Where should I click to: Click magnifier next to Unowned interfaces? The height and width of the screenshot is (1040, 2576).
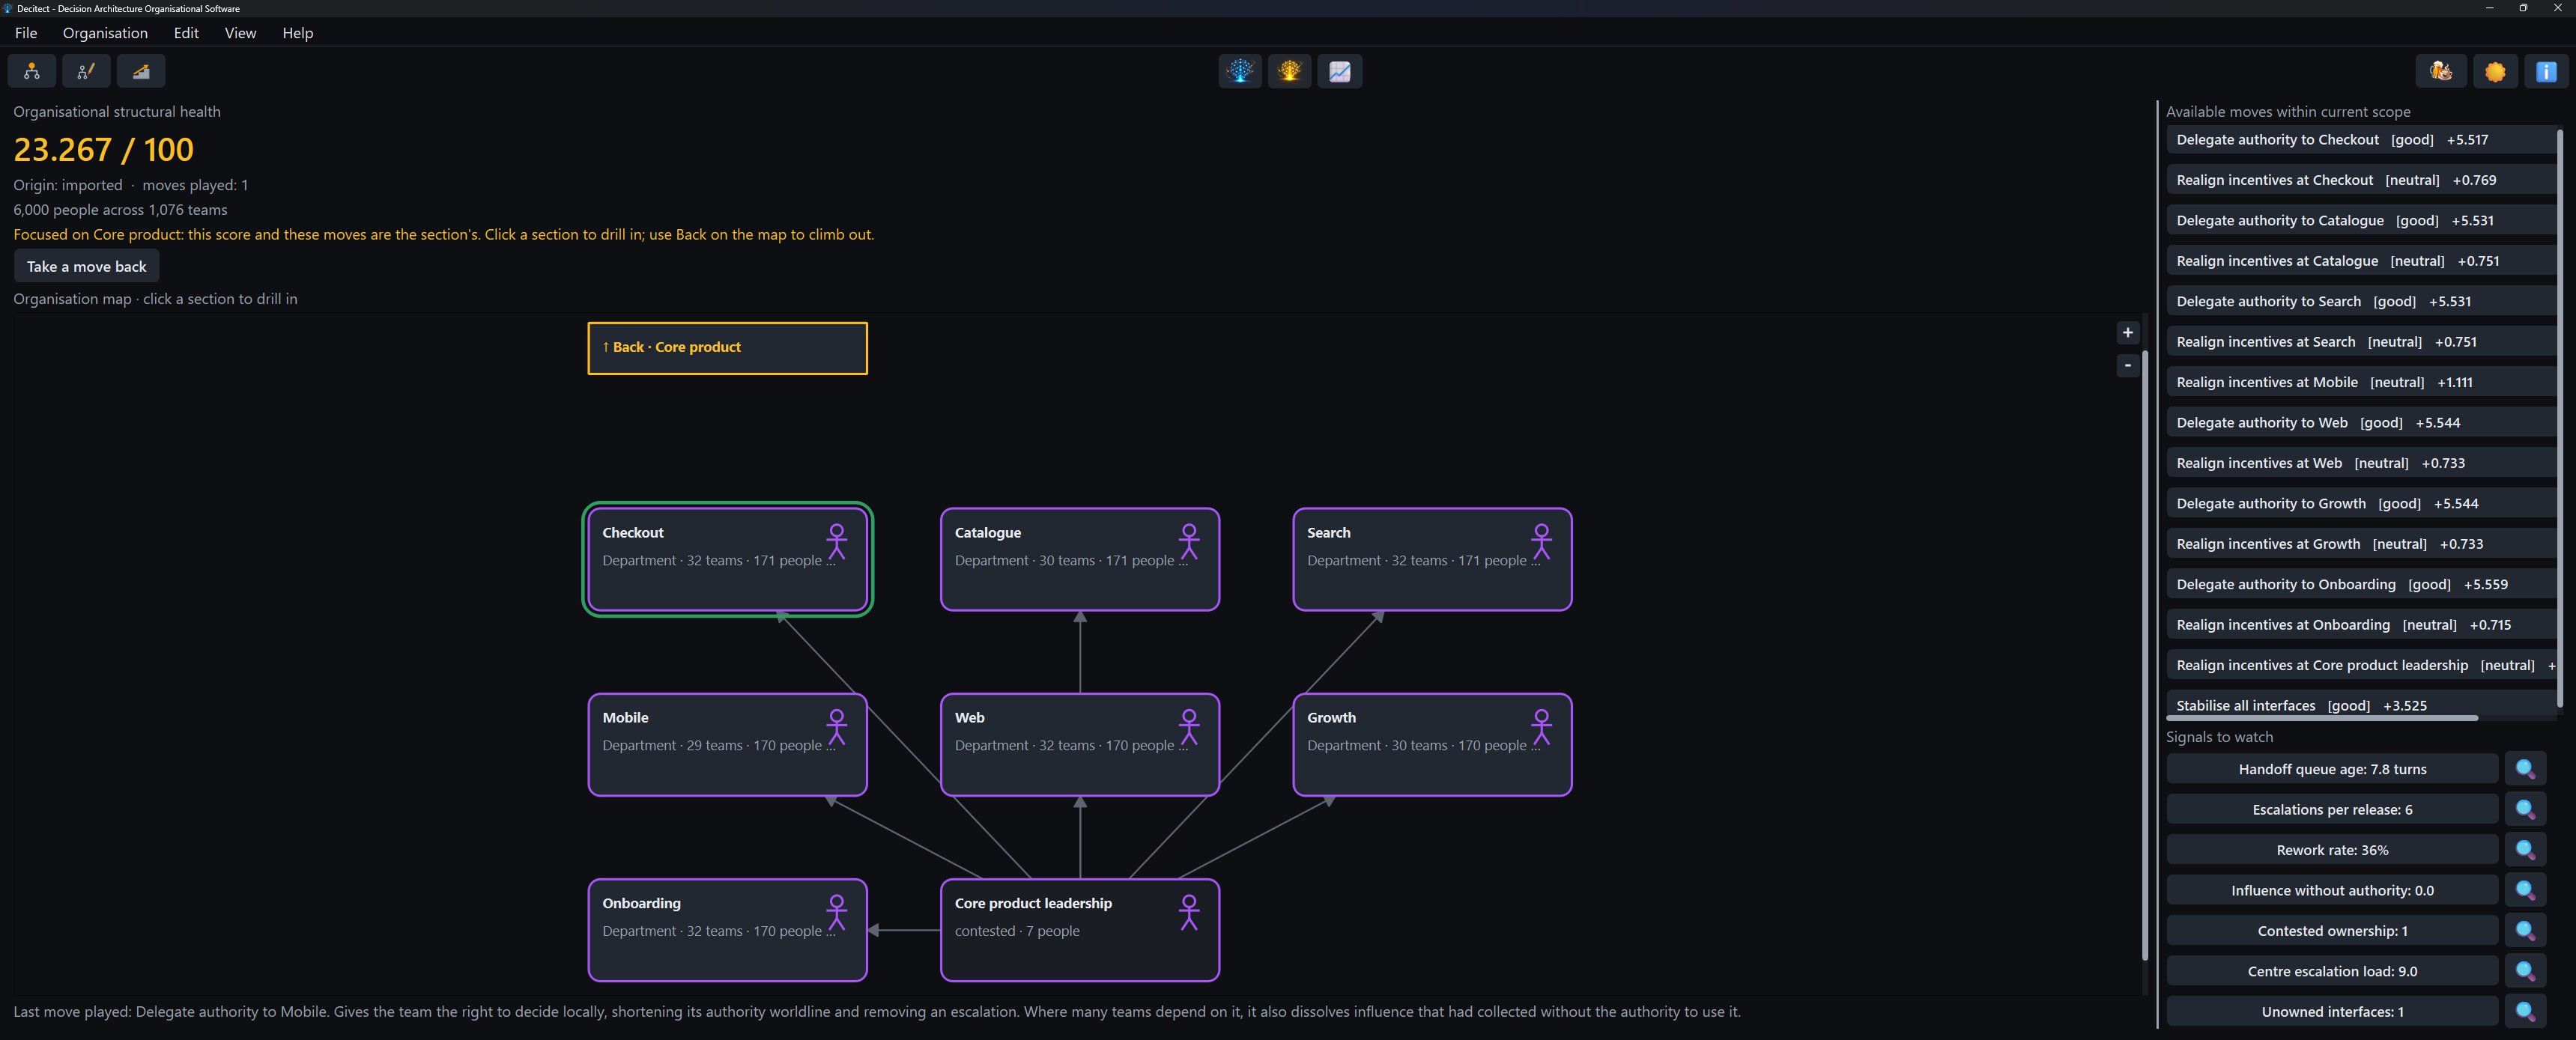click(2525, 1011)
